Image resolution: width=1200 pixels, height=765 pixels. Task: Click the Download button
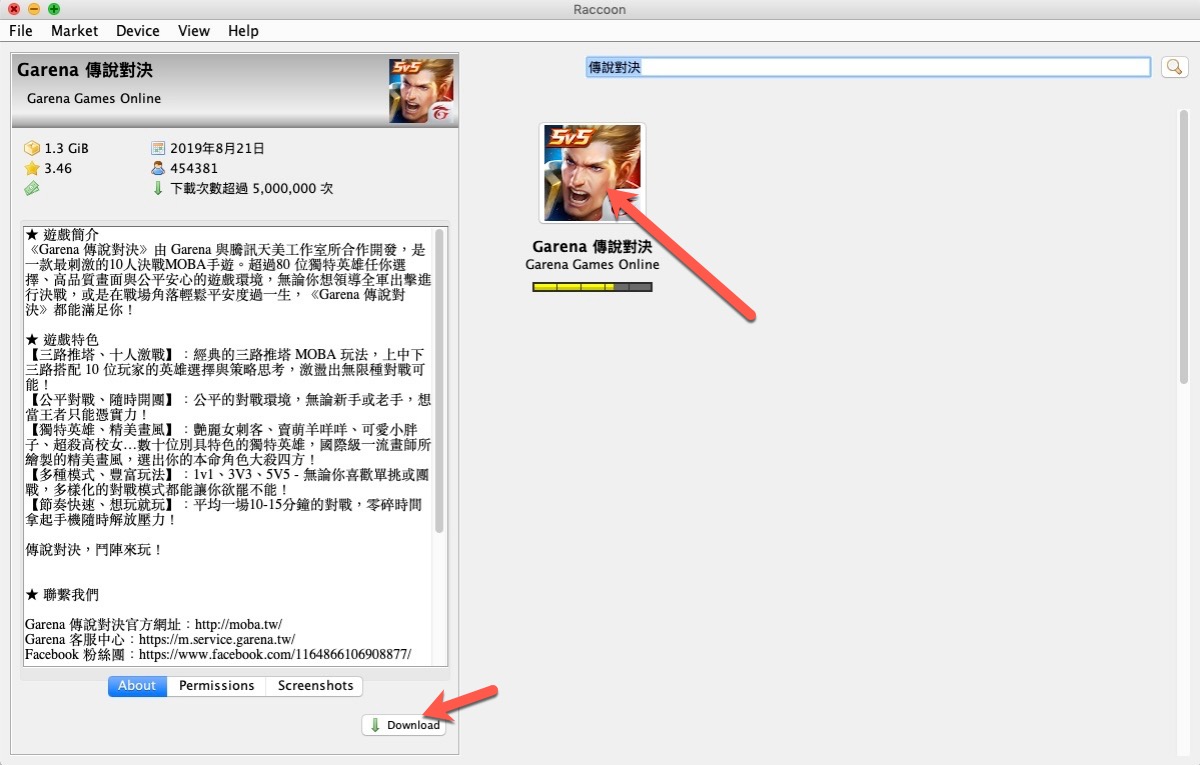pos(404,725)
